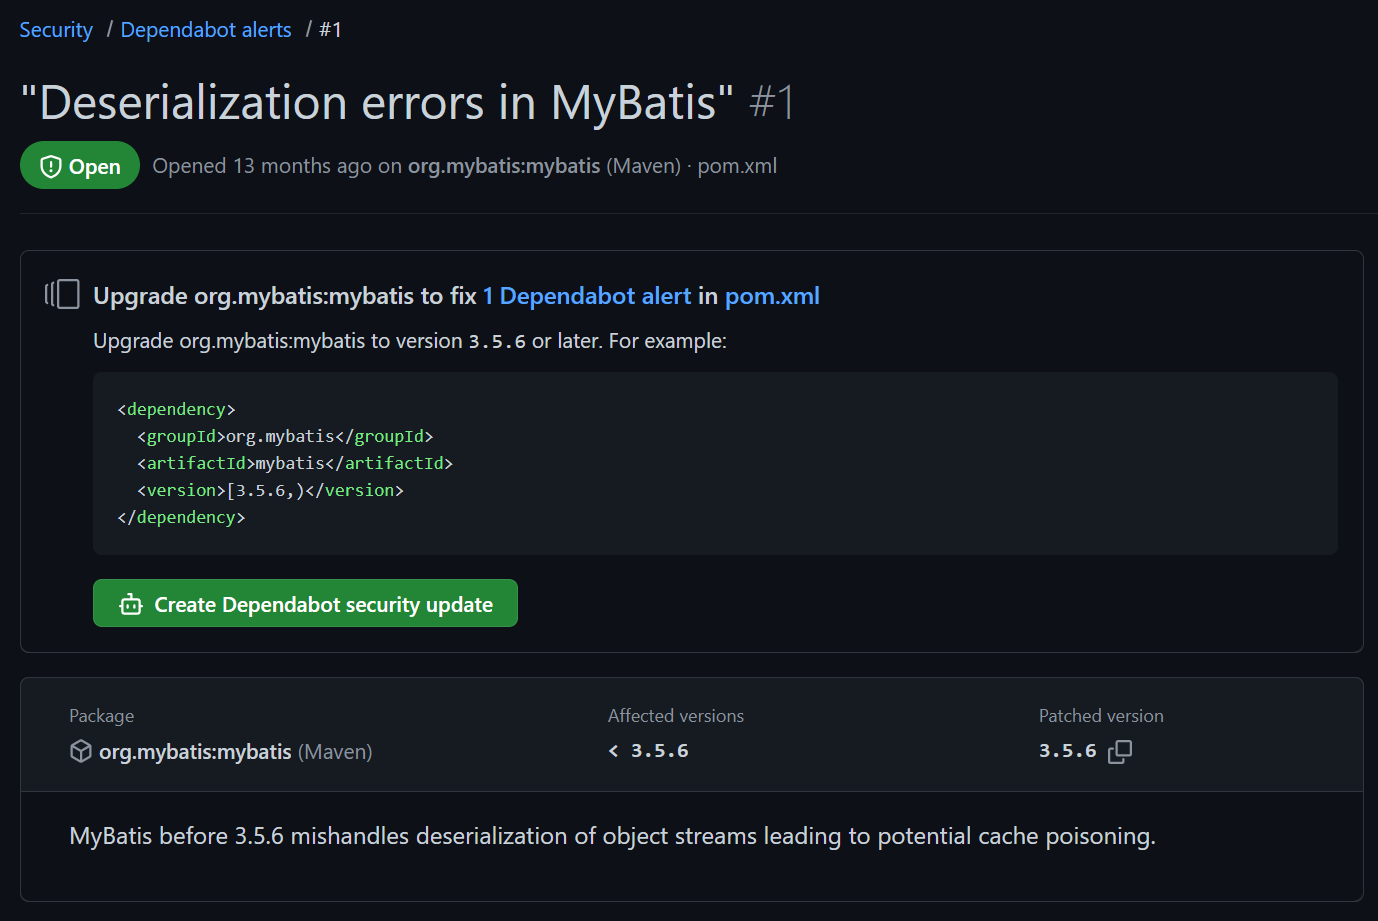The height and width of the screenshot is (921, 1378).
Task: Click the alert title 'Deserialization errors in MyBatis'
Action: click(377, 103)
